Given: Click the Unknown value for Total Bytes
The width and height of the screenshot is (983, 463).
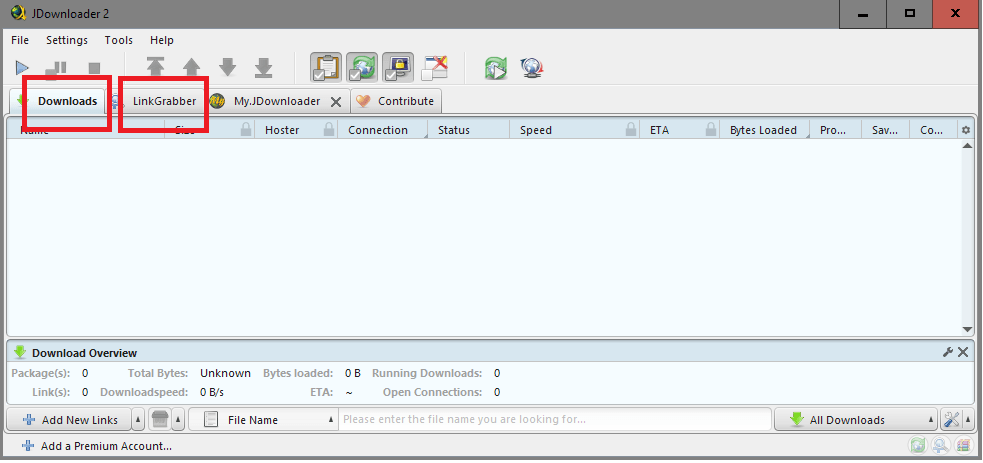Looking at the screenshot, I should pos(226,373).
